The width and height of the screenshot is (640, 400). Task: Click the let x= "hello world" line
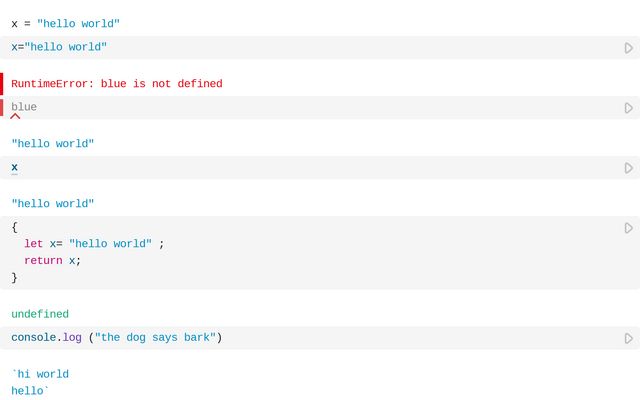click(94, 244)
